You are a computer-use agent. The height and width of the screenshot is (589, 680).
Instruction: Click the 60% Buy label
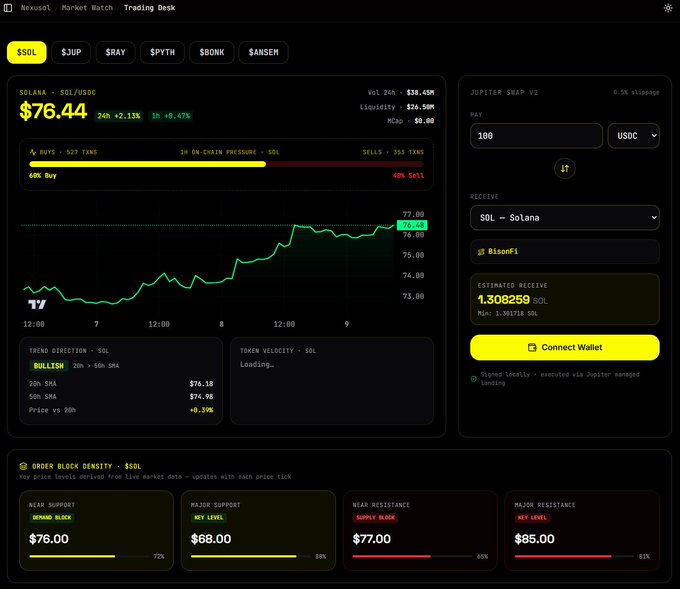[42, 176]
